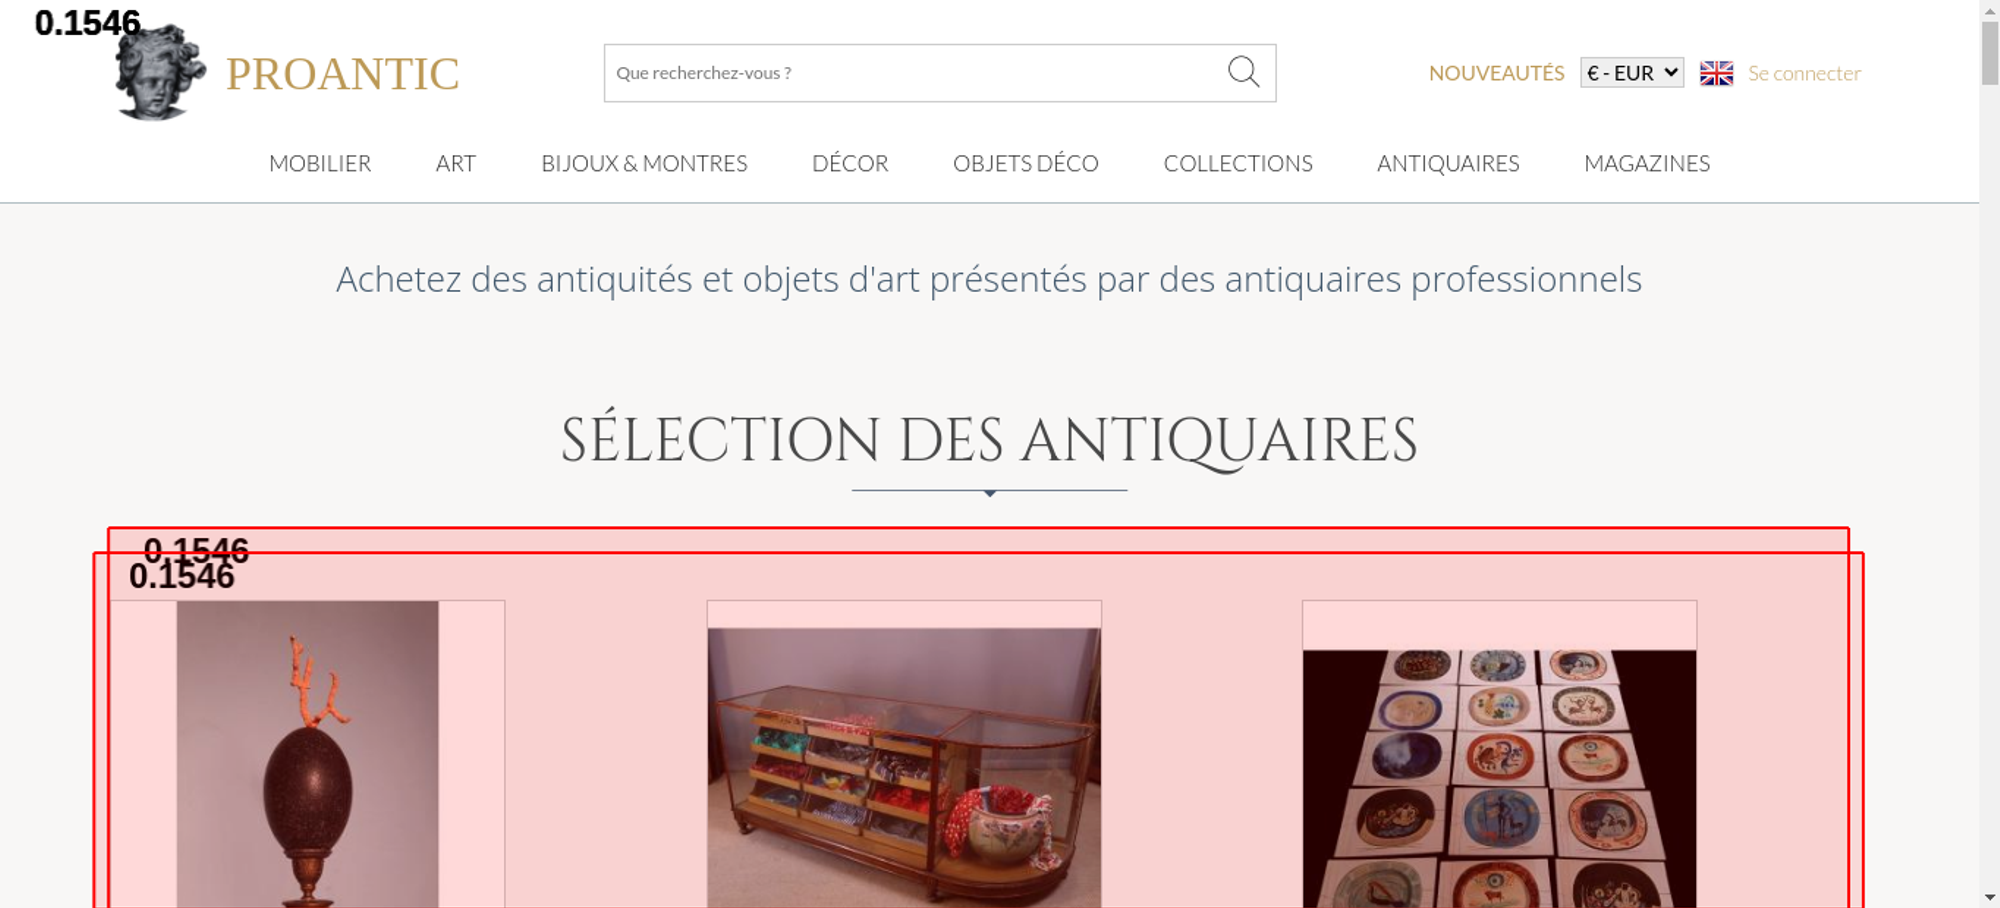Open the ART menu
Screen dimensions: 2000x908
tap(456, 163)
